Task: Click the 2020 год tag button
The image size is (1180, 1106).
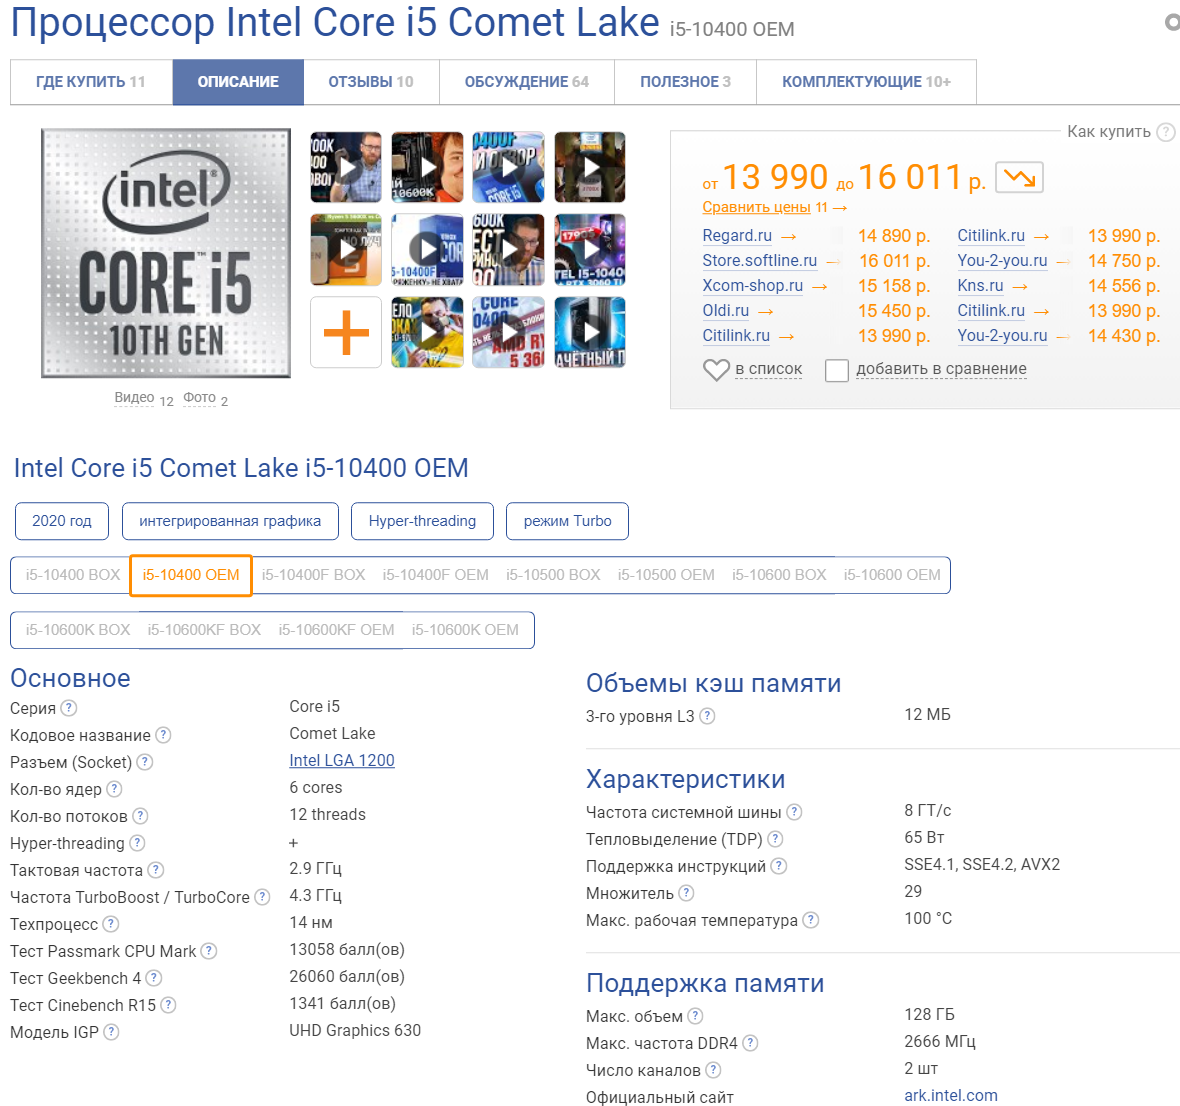Action: [x=62, y=521]
